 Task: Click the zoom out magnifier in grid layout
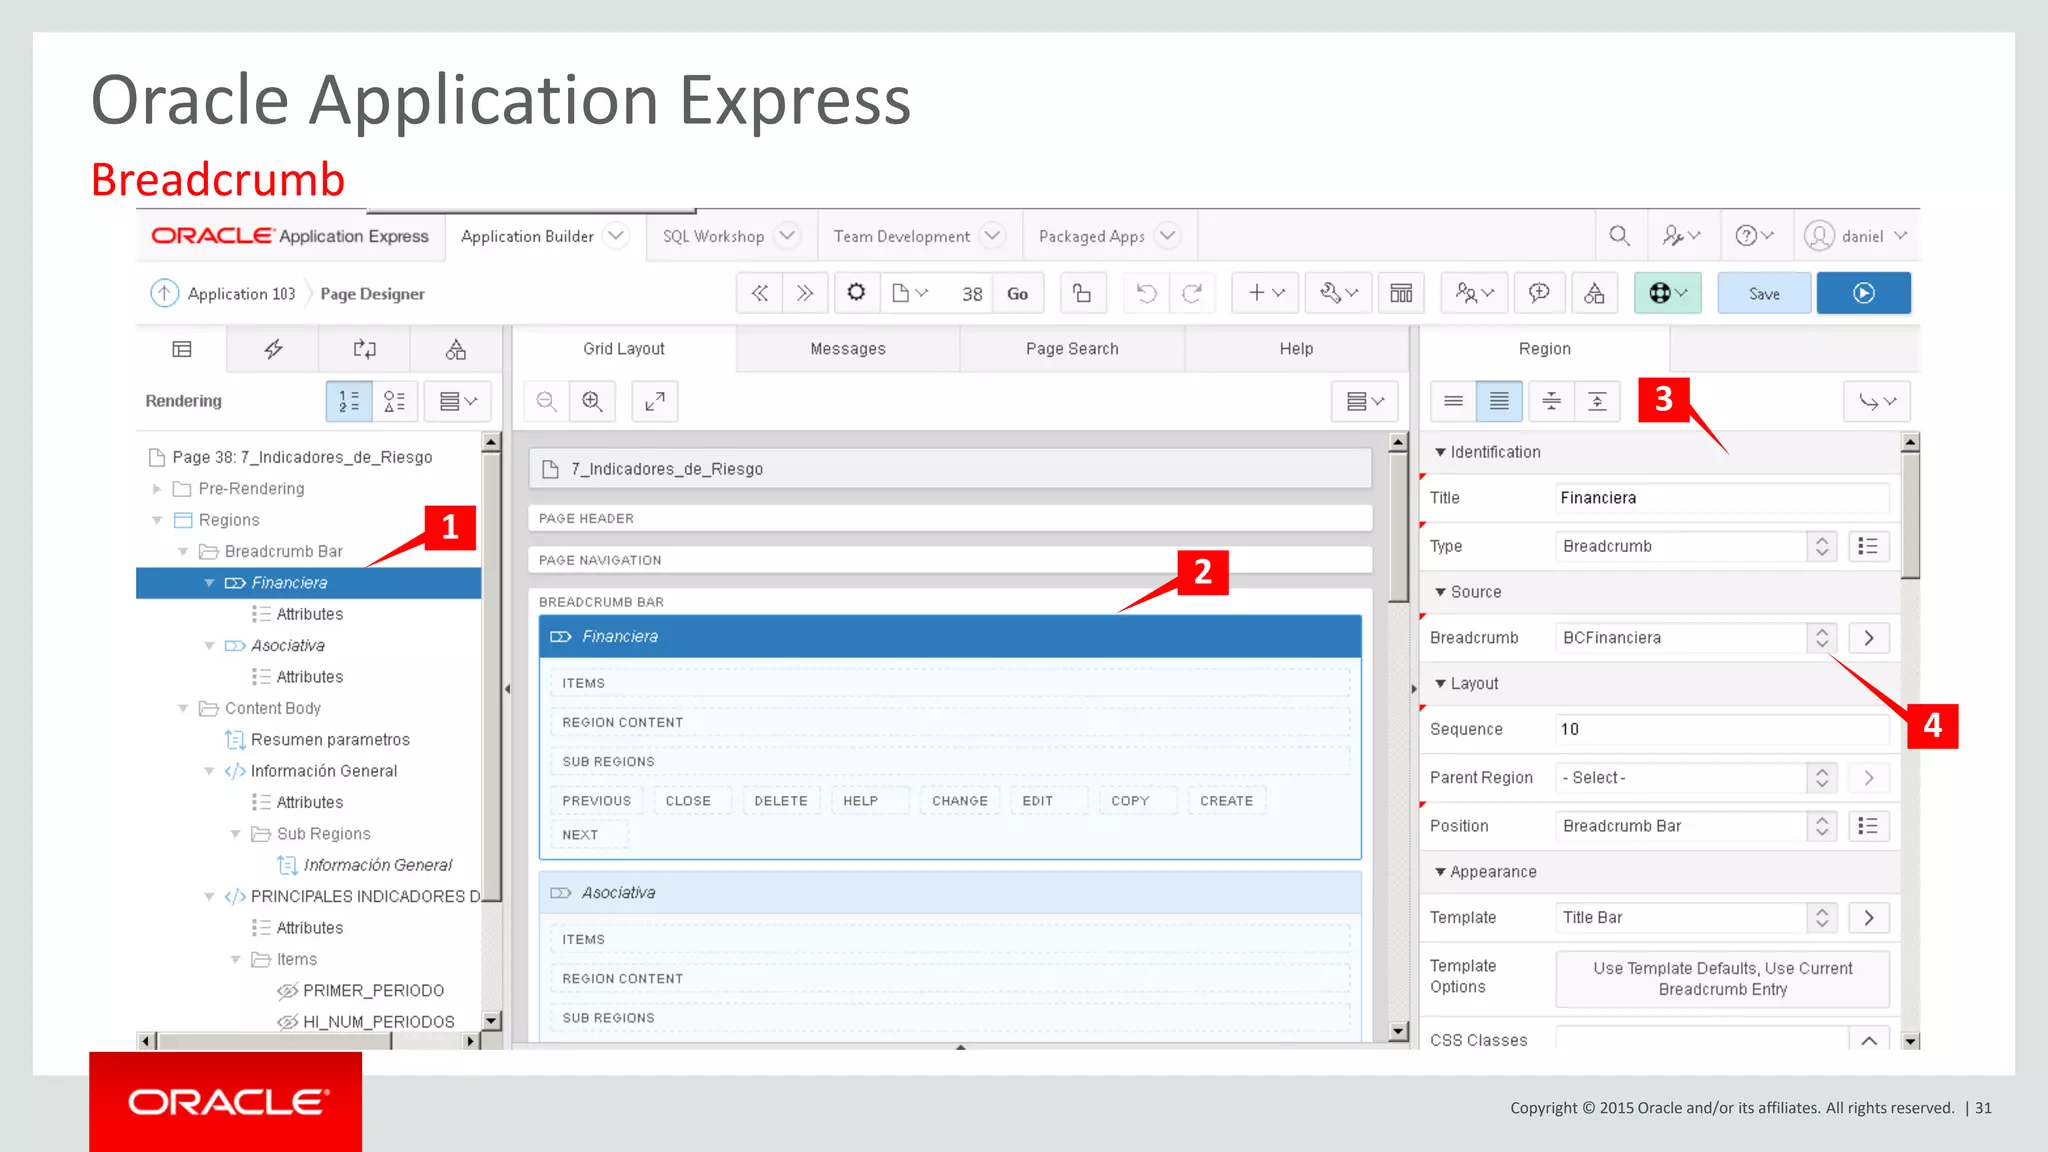pos(546,401)
